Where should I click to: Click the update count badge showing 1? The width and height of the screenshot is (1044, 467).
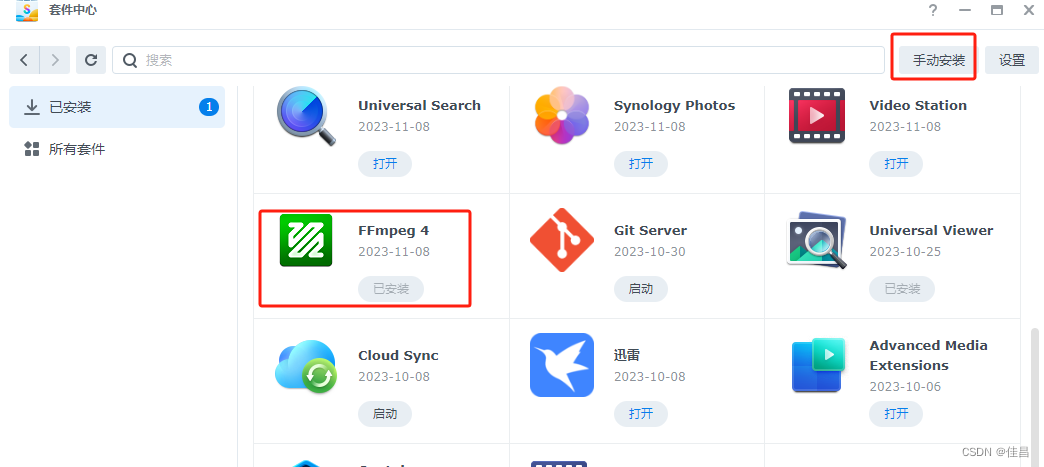coord(208,107)
